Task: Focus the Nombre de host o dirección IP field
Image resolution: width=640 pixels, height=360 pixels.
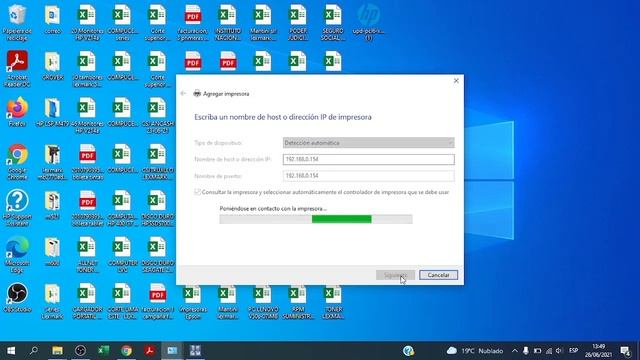Action: click(x=368, y=159)
